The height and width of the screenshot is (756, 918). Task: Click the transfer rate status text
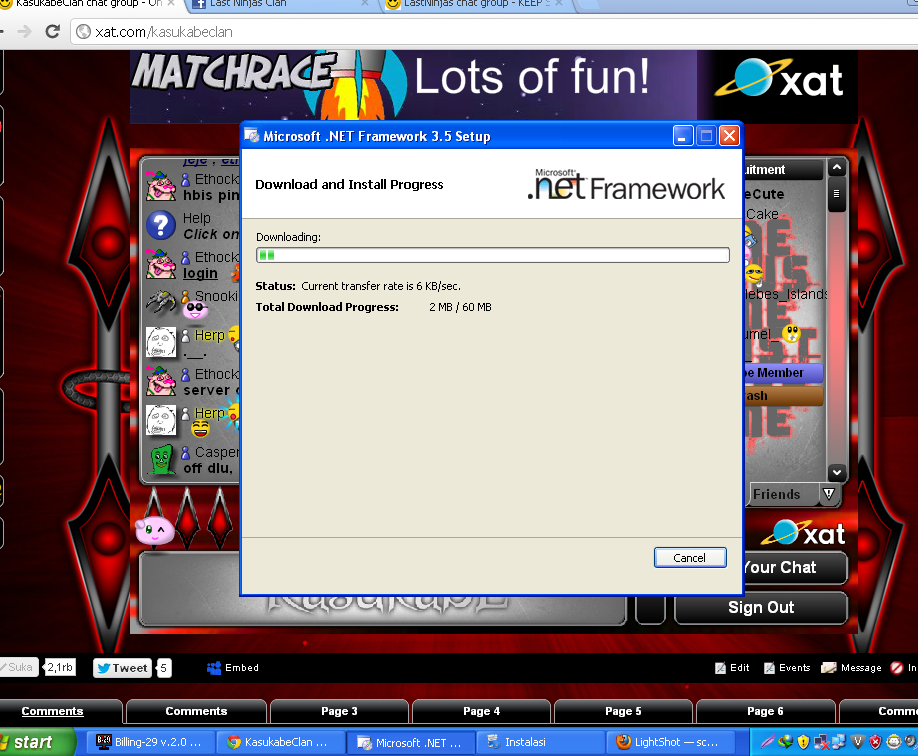(x=381, y=286)
